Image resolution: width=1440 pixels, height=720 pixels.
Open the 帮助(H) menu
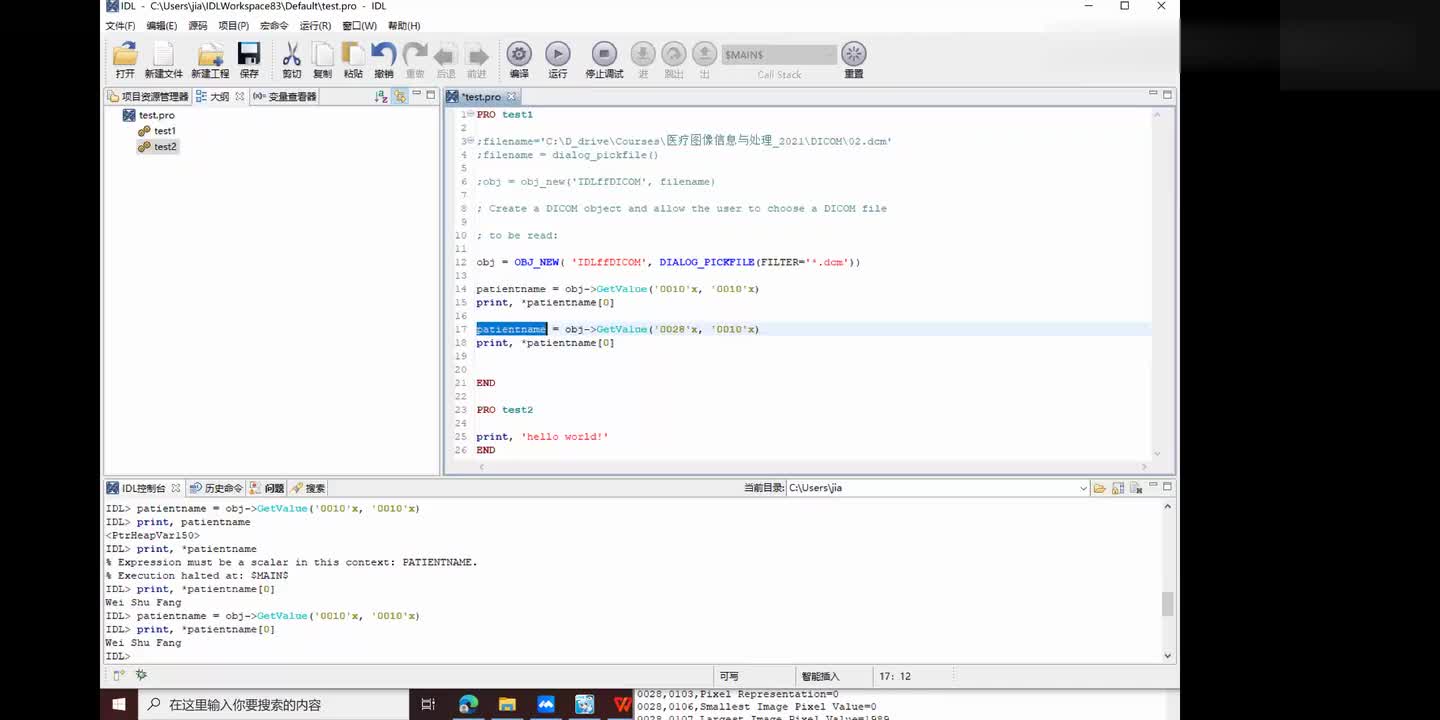click(x=404, y=26)
